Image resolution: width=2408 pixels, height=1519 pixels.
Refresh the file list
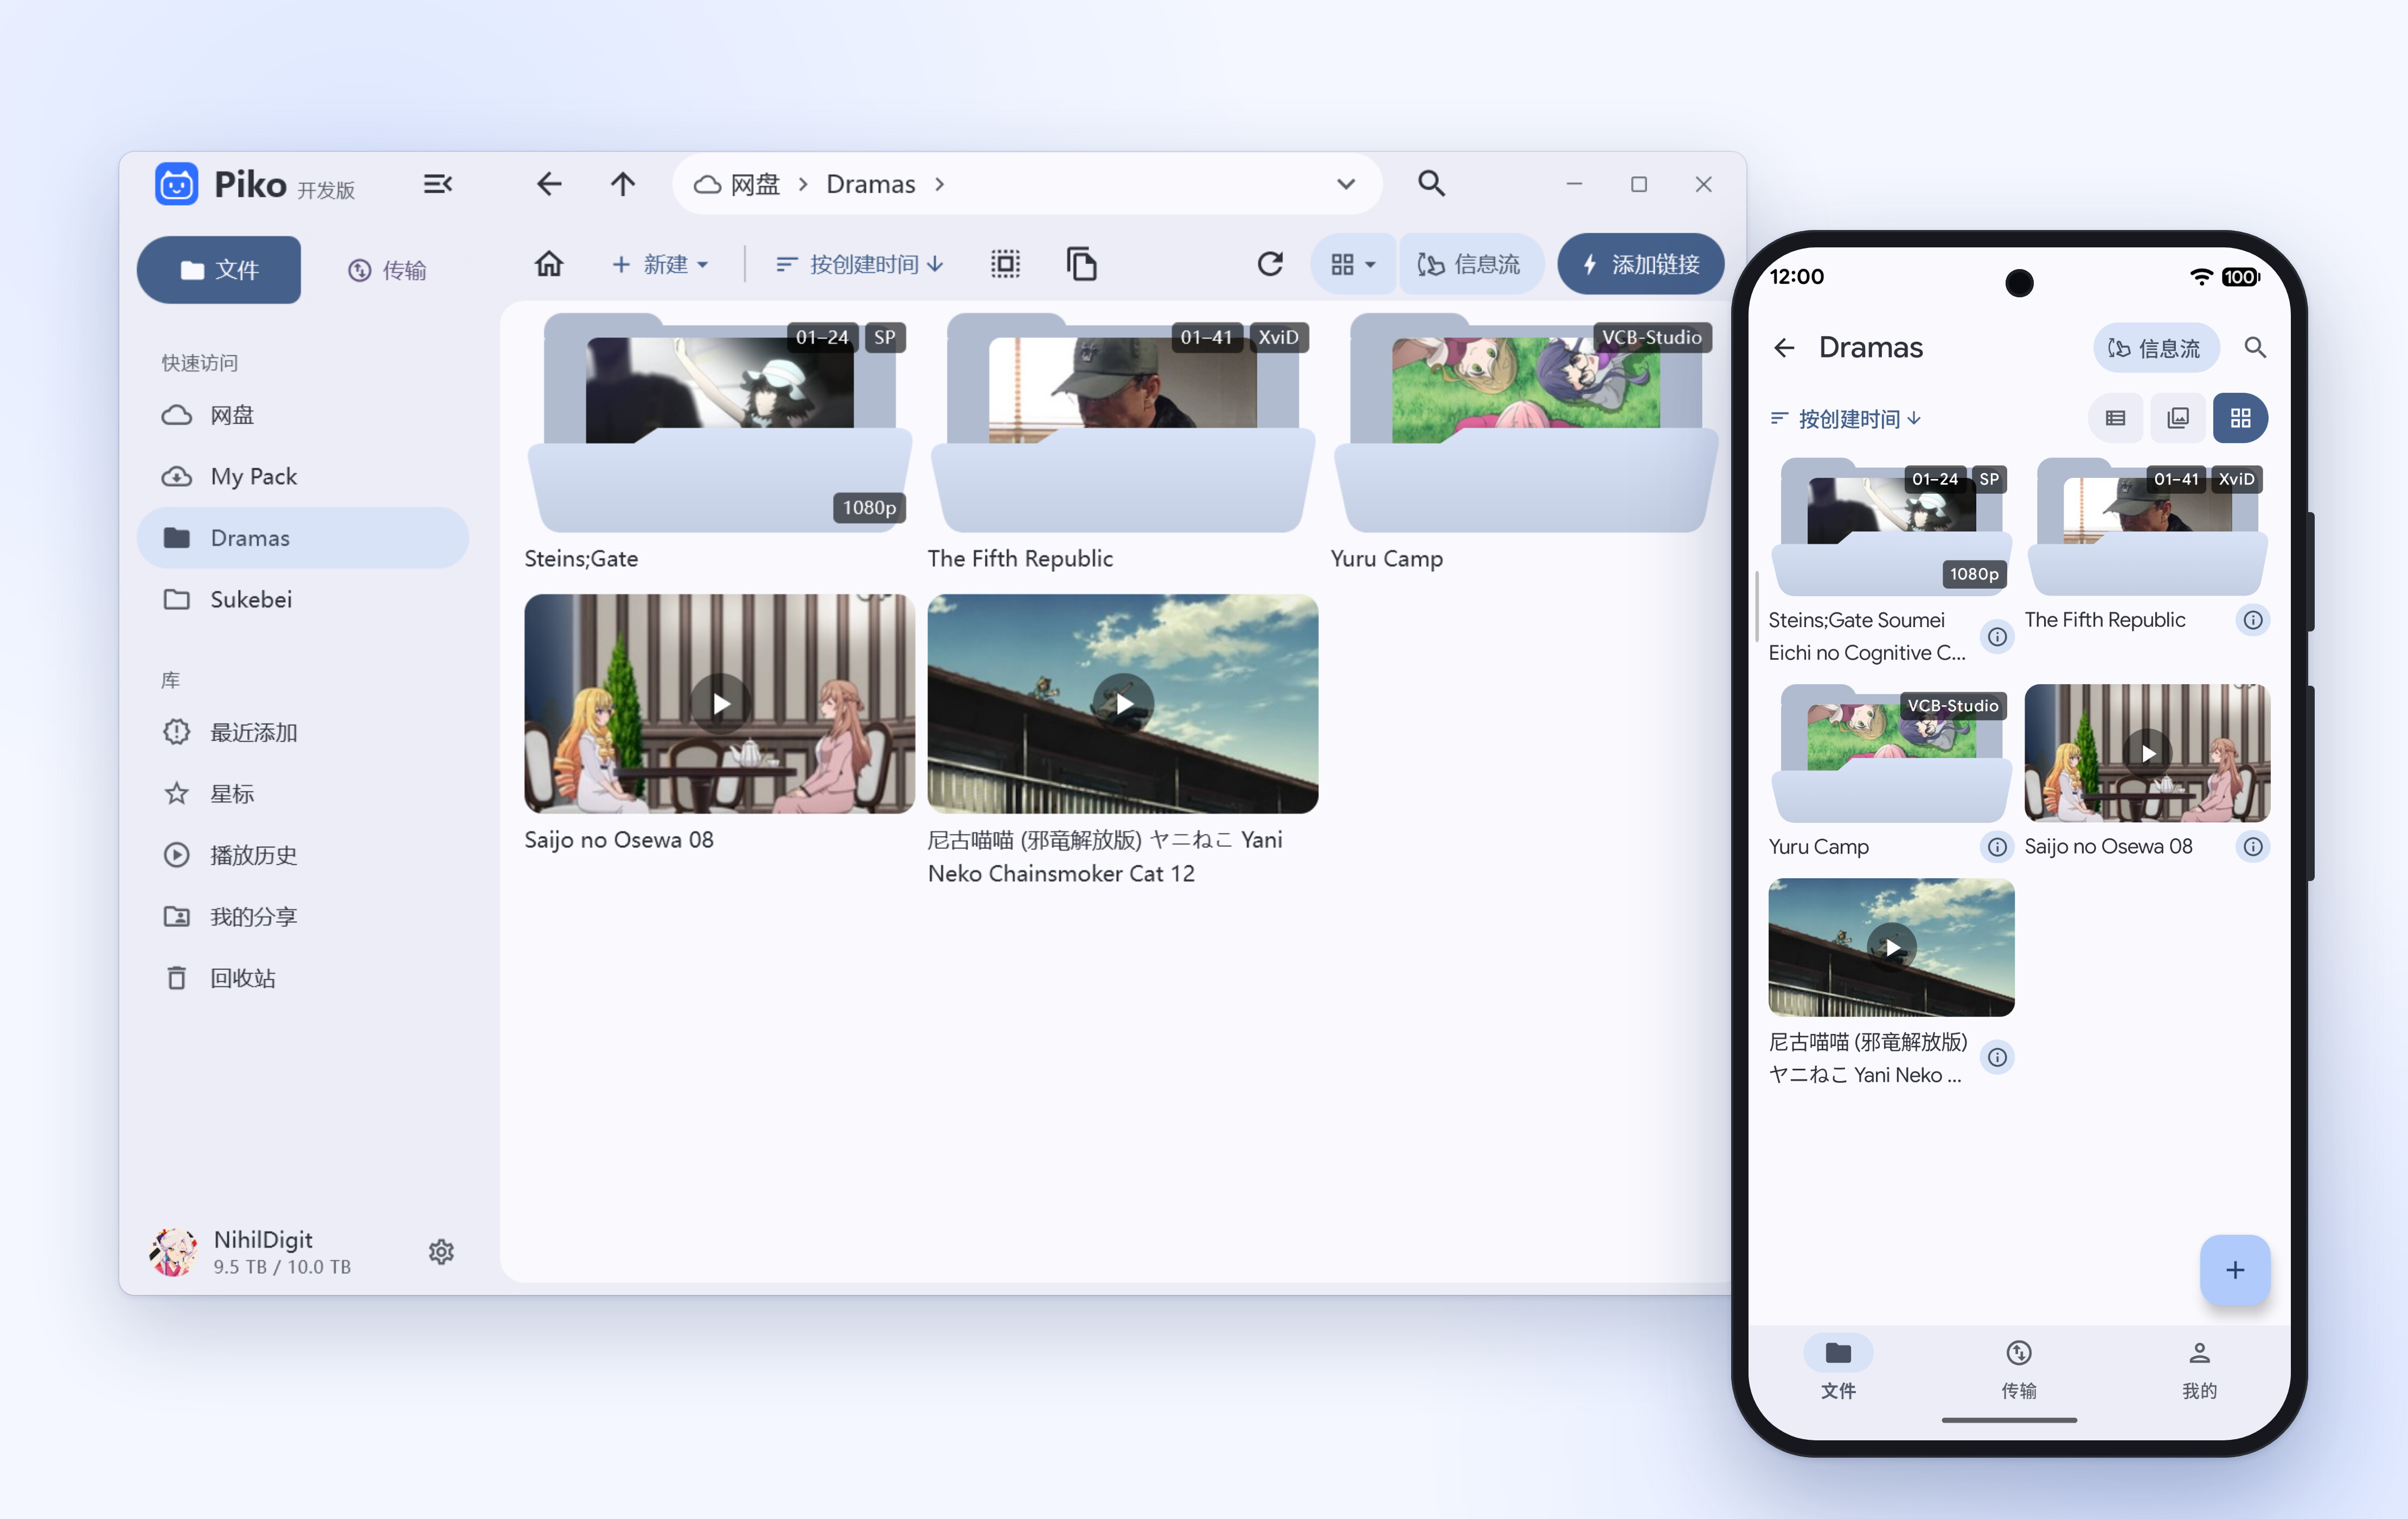pos(1270,264)
